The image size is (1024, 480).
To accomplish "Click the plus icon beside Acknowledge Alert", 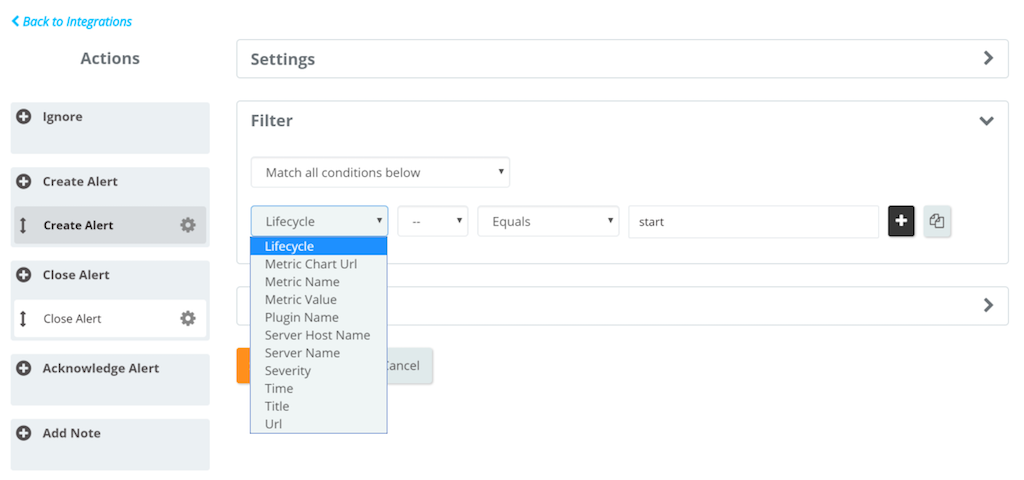I will pyautogui.click(x=24, y=369).
